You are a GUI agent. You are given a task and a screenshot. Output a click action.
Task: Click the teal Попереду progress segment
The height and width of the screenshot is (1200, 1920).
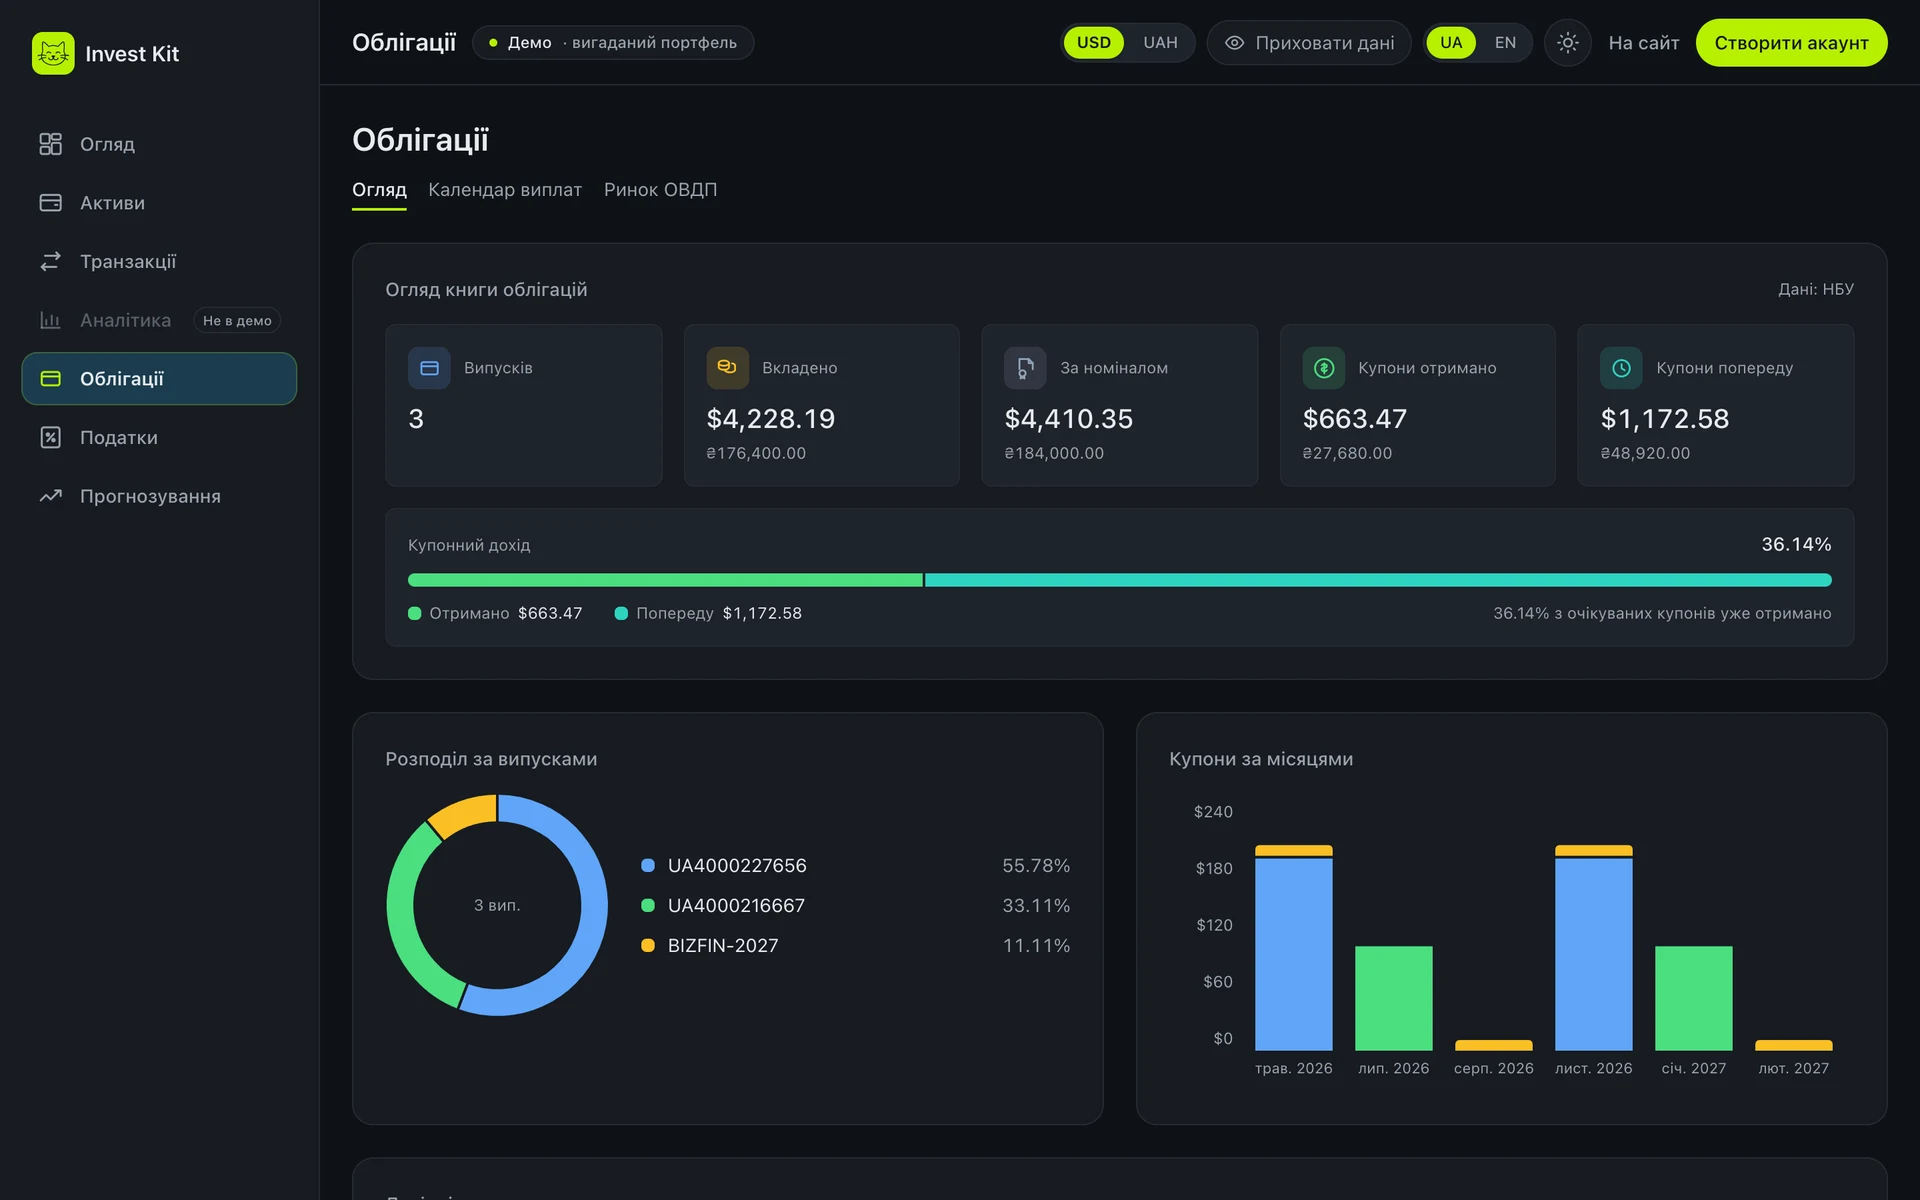pyautogui.click(x=1378, y=580)
